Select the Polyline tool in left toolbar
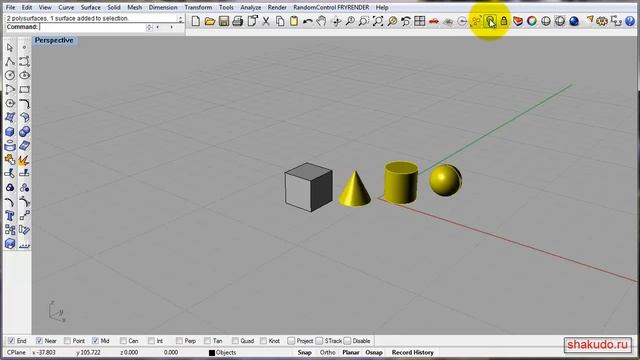The height and width of the screenshot is (360, 640). pyautogui.click(x=10, y=62)
